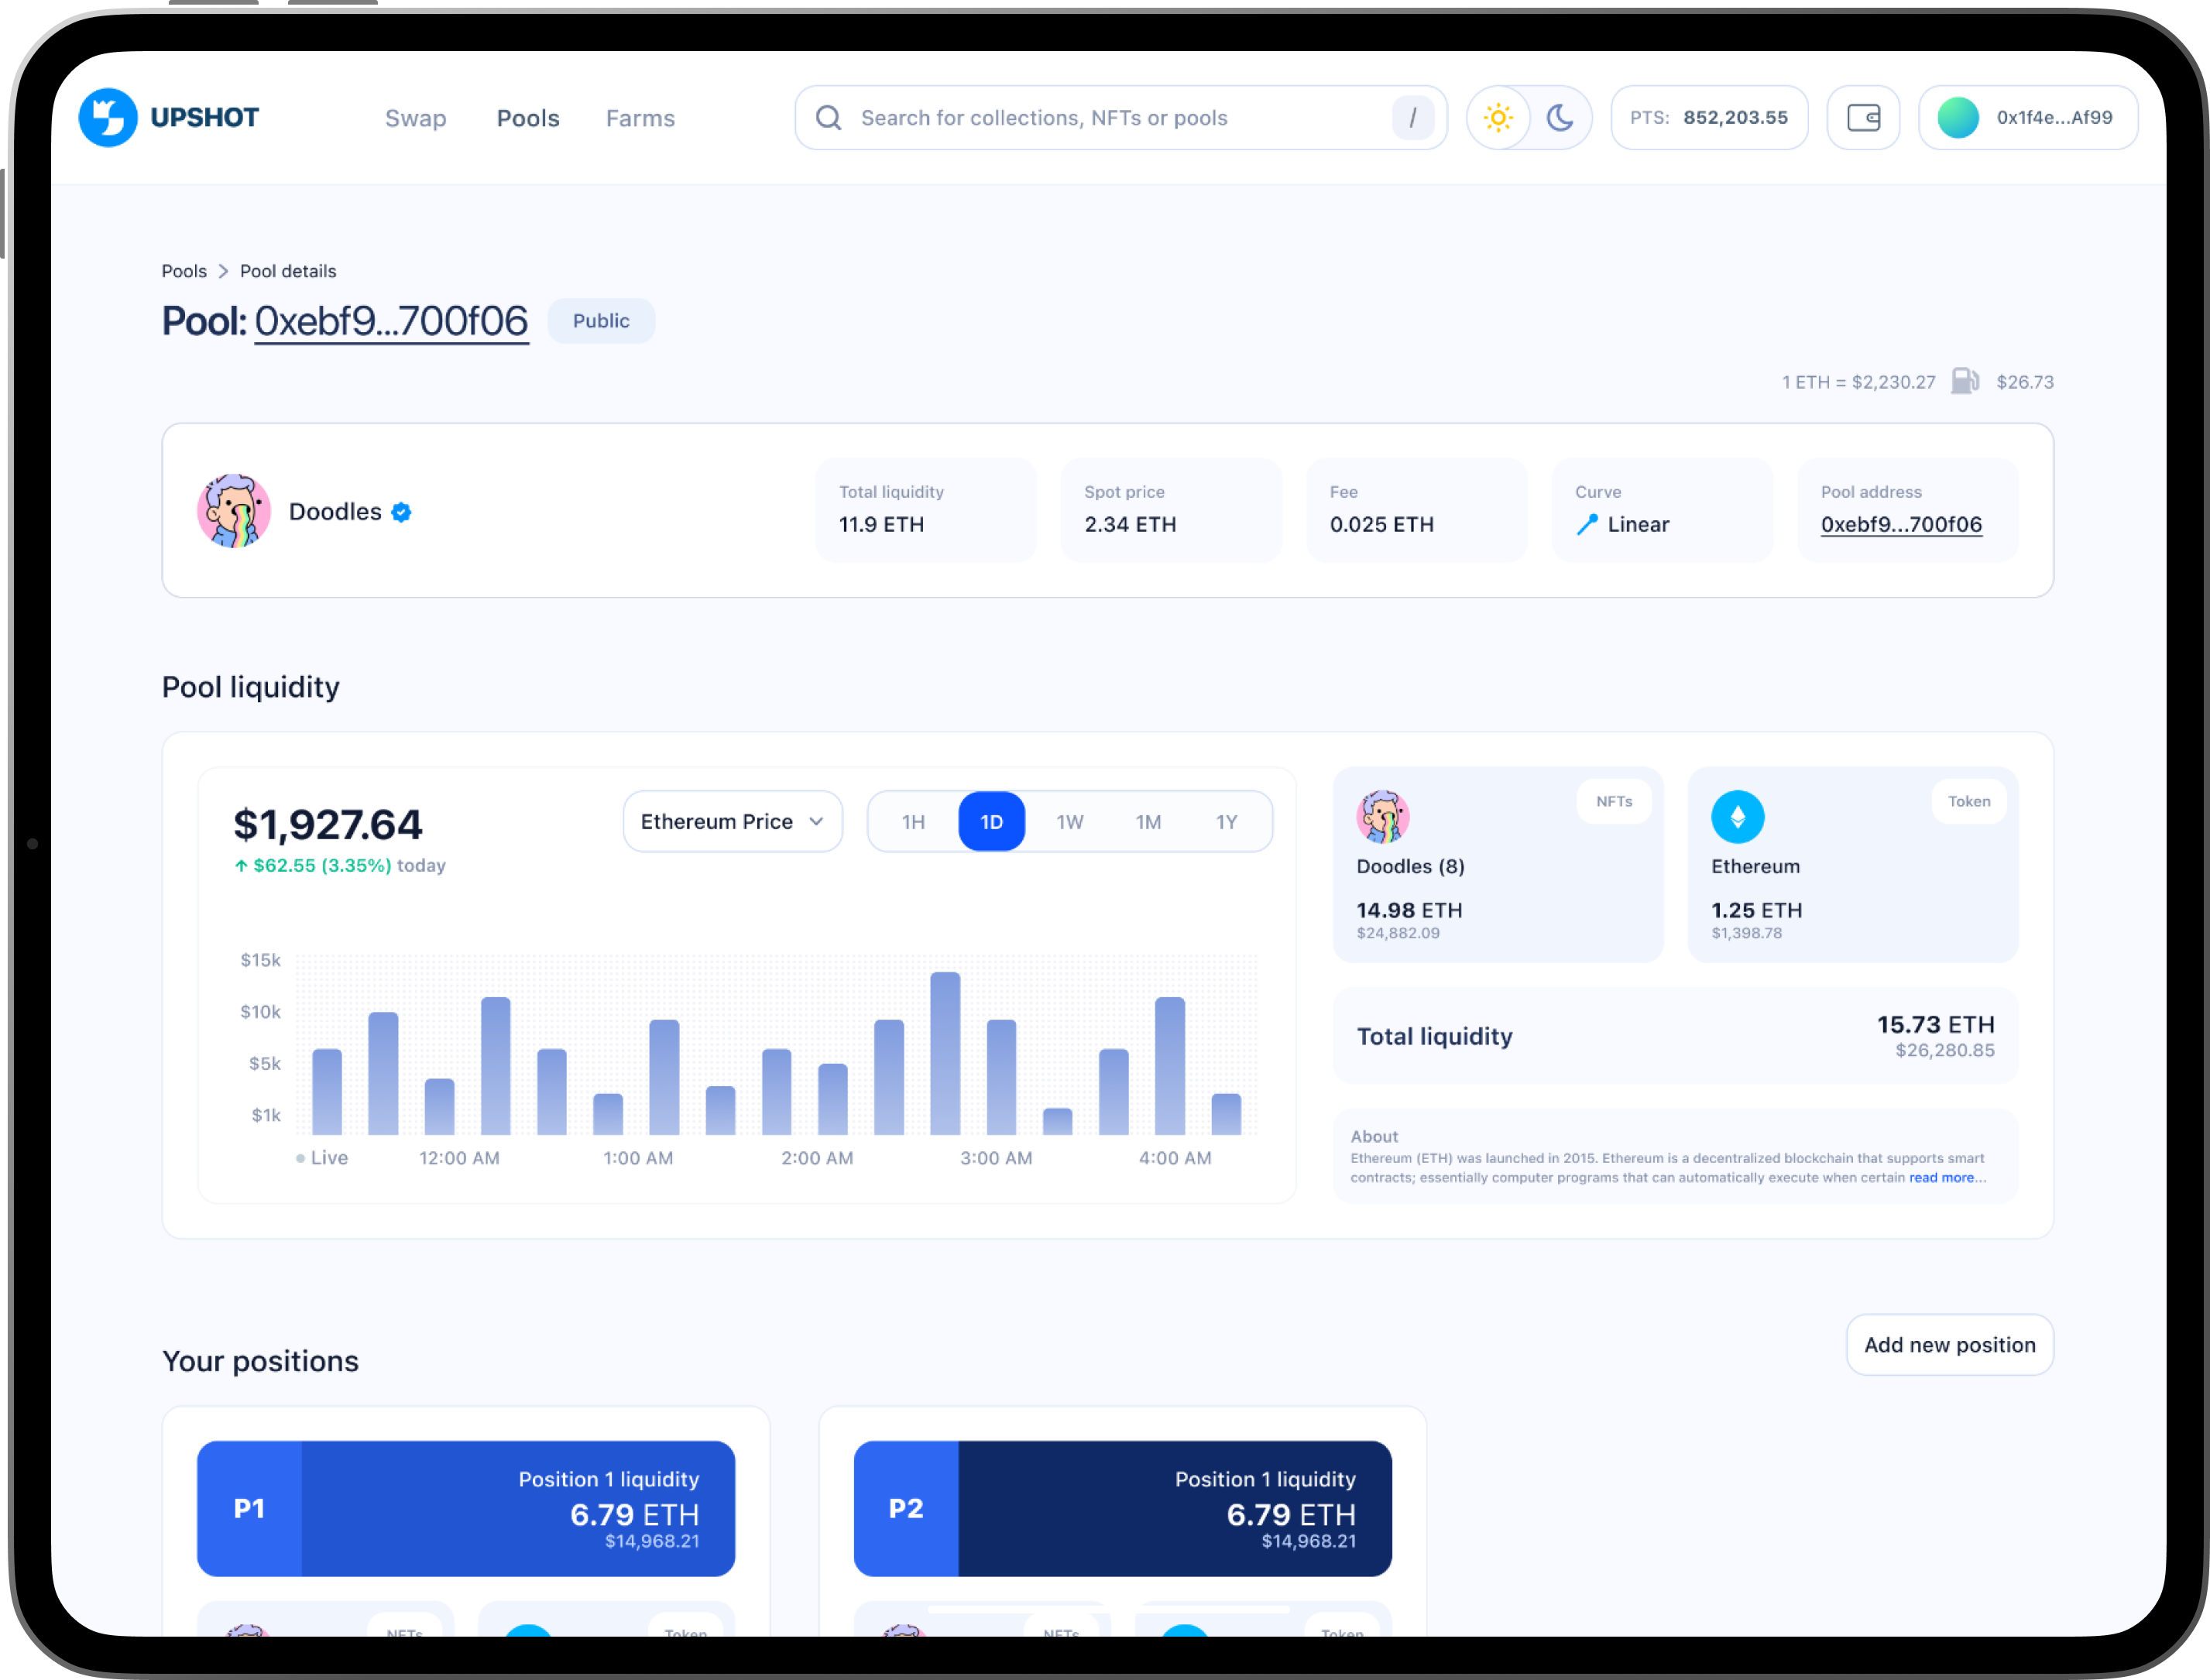Click the gas pump fee icon
The width and height of the screenshot is (2210, 1680).
(1964, 381)
